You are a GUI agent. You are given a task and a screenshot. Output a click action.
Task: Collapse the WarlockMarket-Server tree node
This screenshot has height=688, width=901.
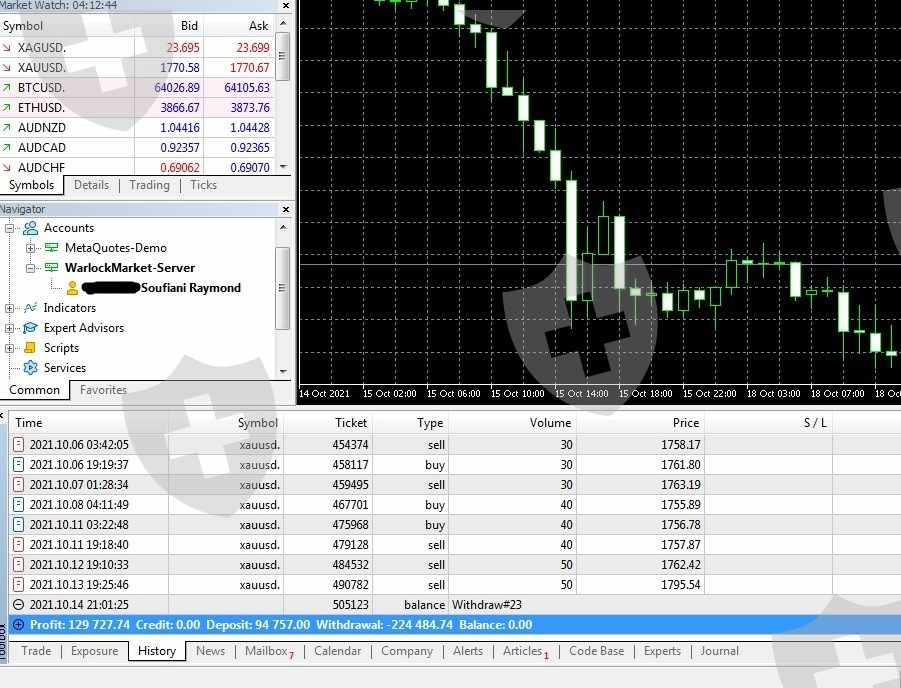click(31, 268)
